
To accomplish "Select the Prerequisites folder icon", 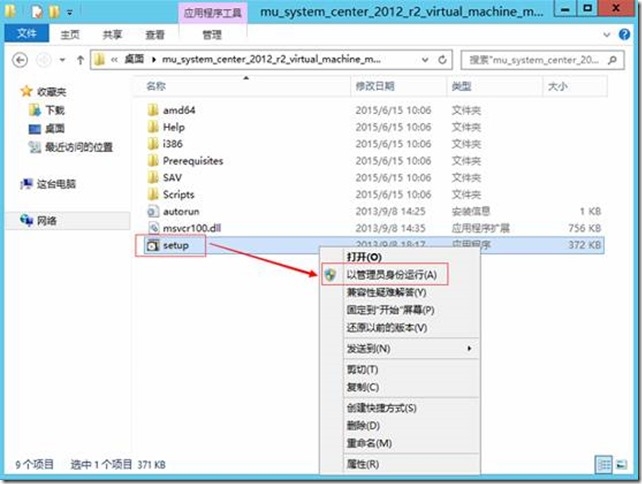I will coord(152,161).
